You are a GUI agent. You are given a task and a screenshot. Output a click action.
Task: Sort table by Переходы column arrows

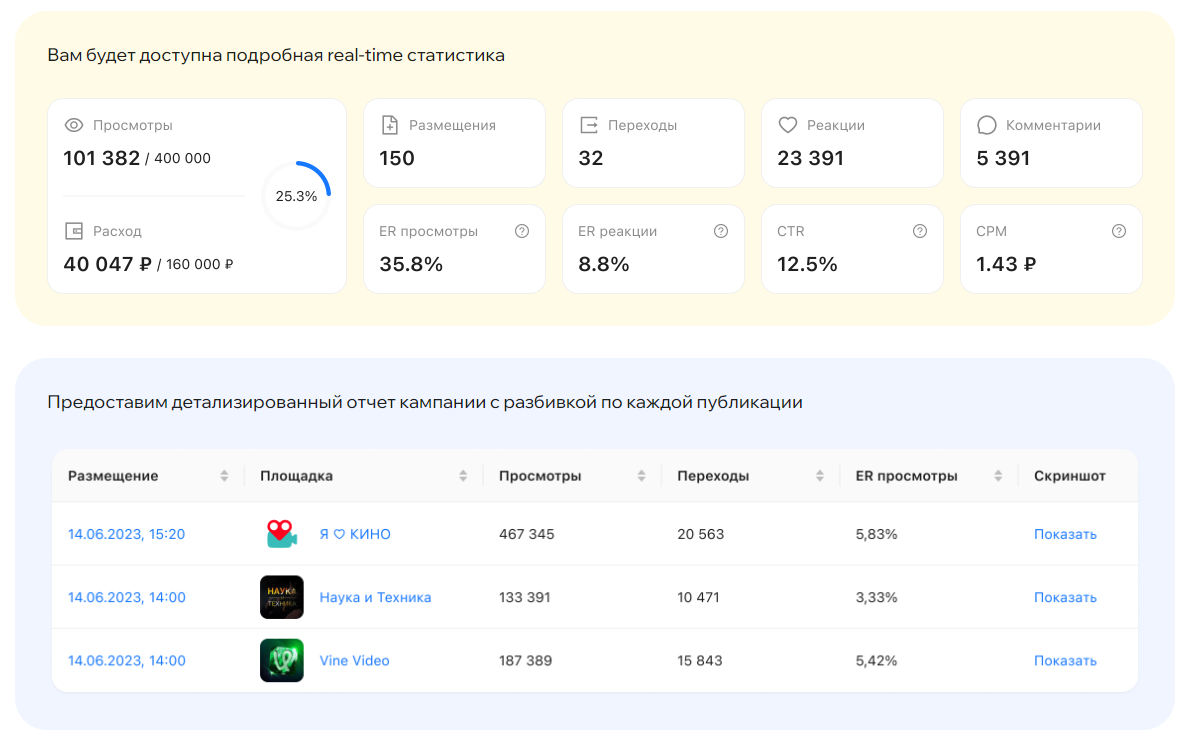pyautogui.click(x=820, y=476)
